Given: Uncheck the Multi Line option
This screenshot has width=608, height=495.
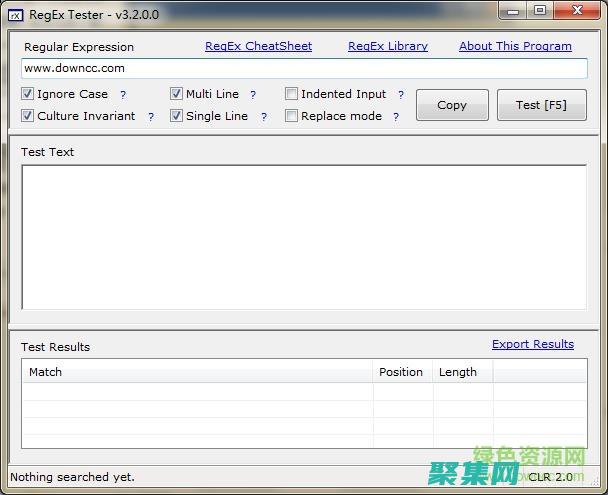Looking at the screenshot, I should click(x=177, y=94).
